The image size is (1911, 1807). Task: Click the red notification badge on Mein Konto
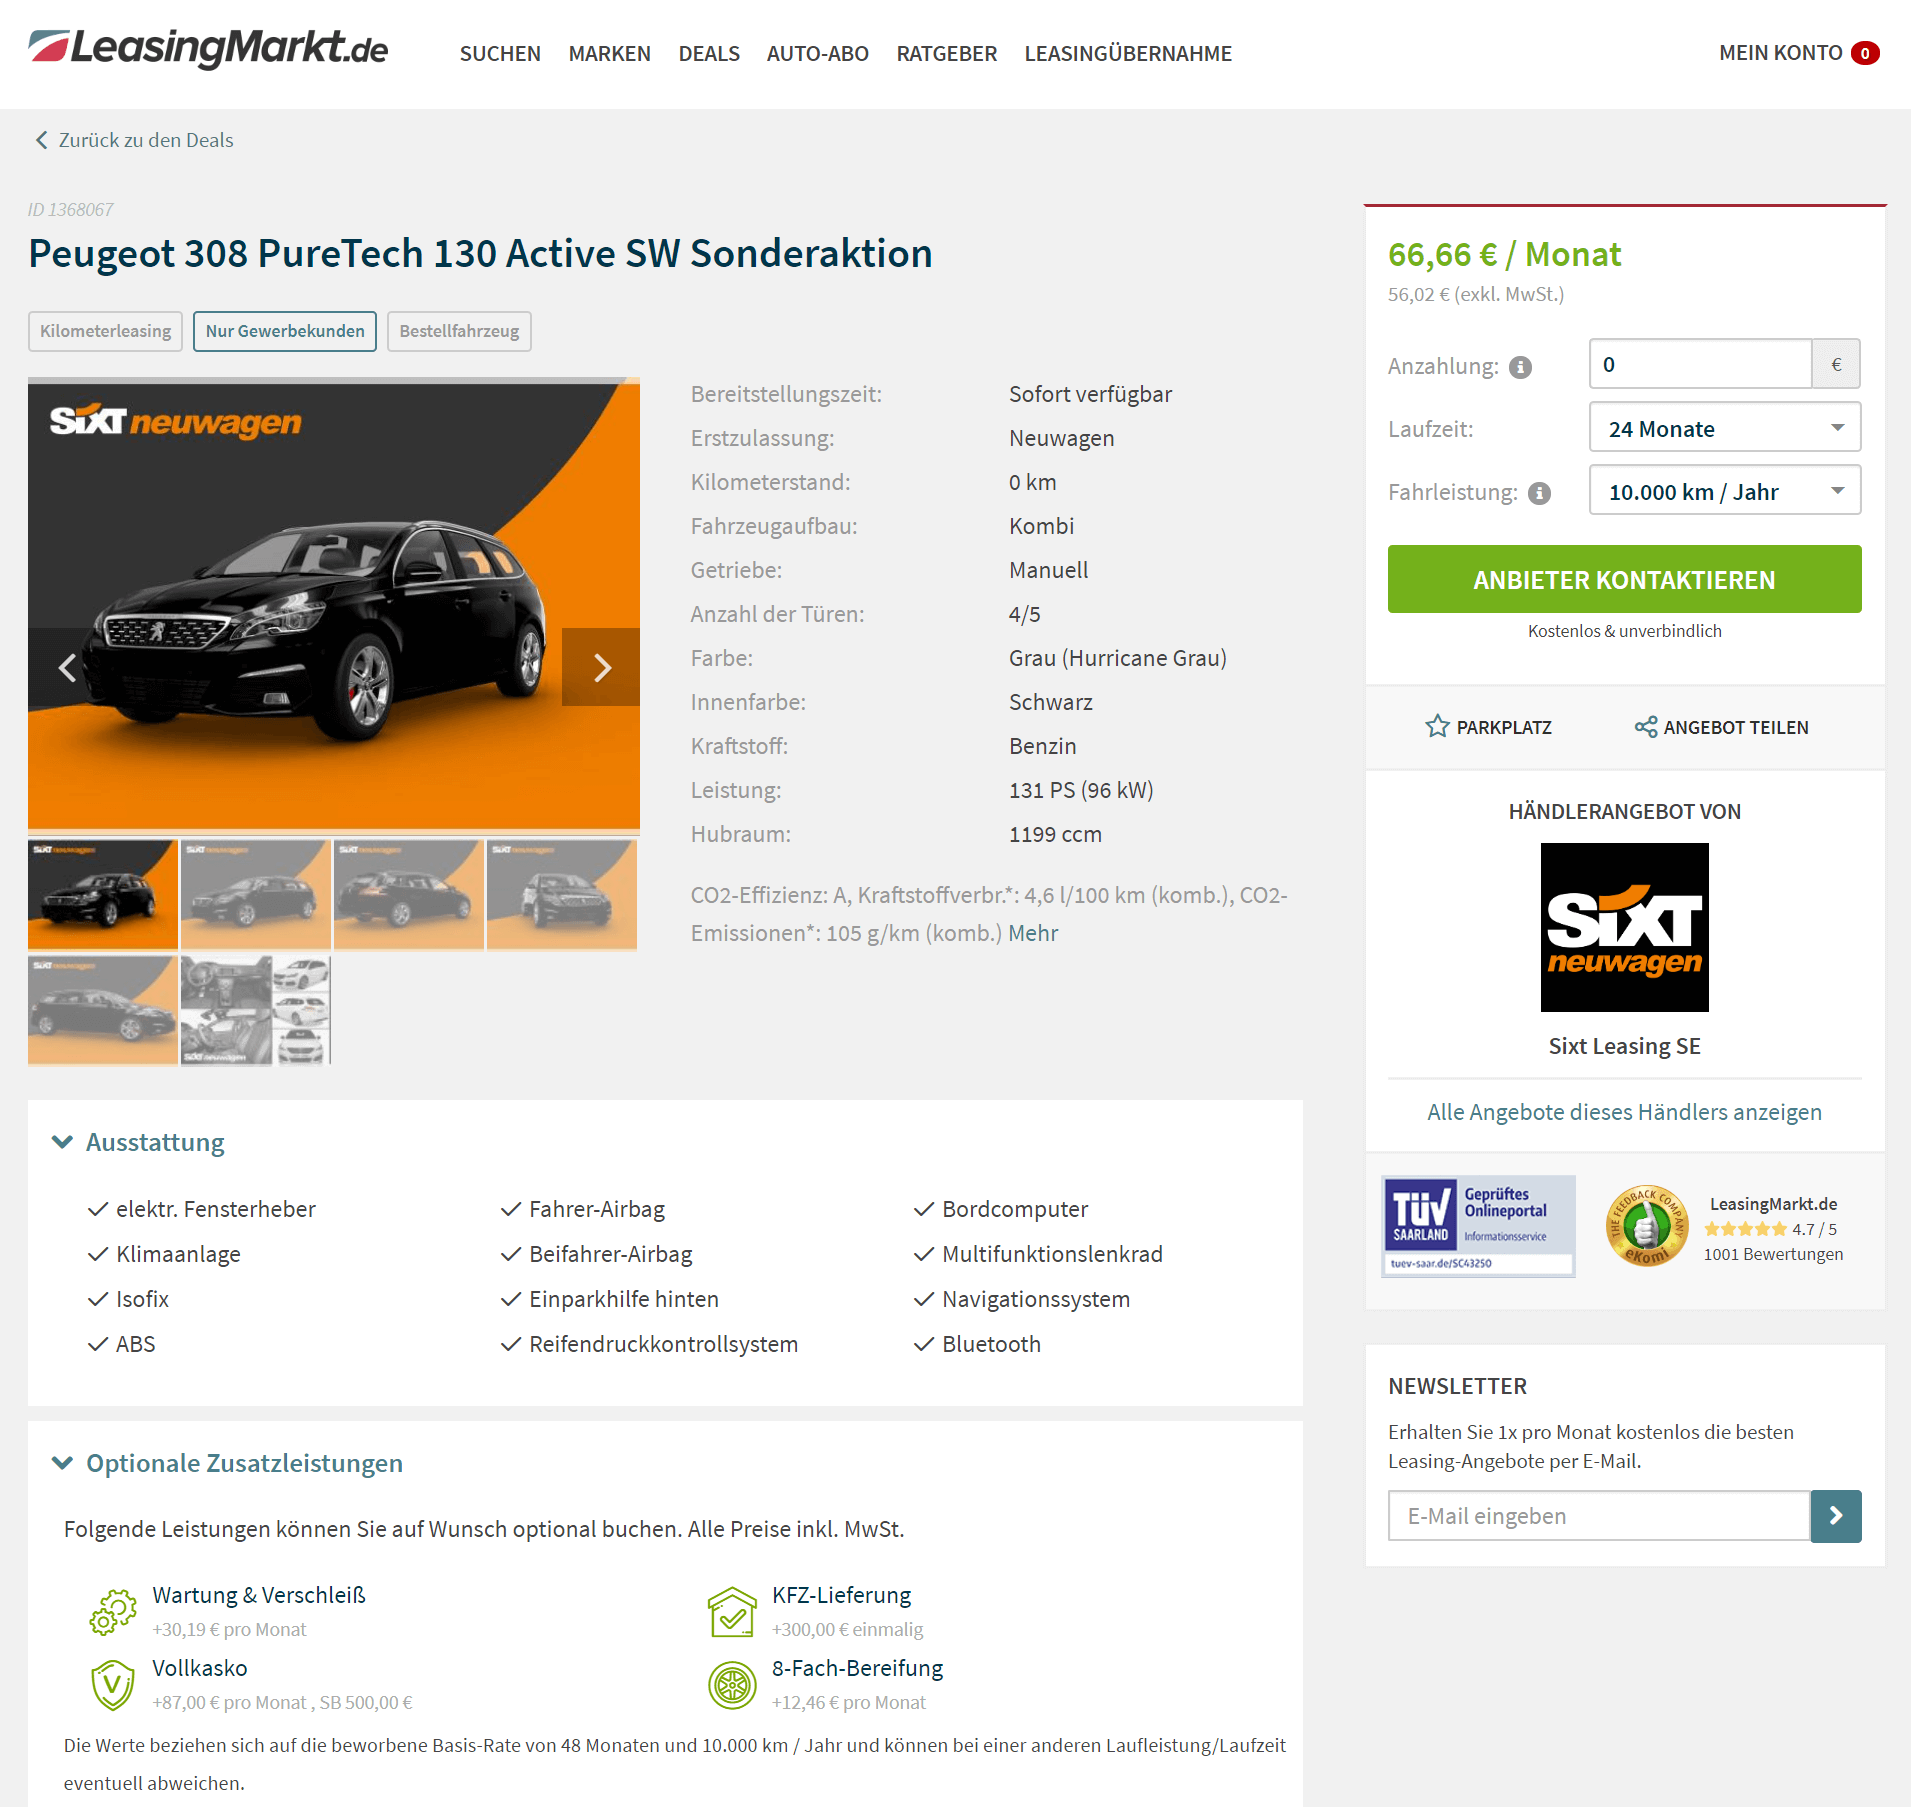pyautogui.click(x=1865, y=53)
